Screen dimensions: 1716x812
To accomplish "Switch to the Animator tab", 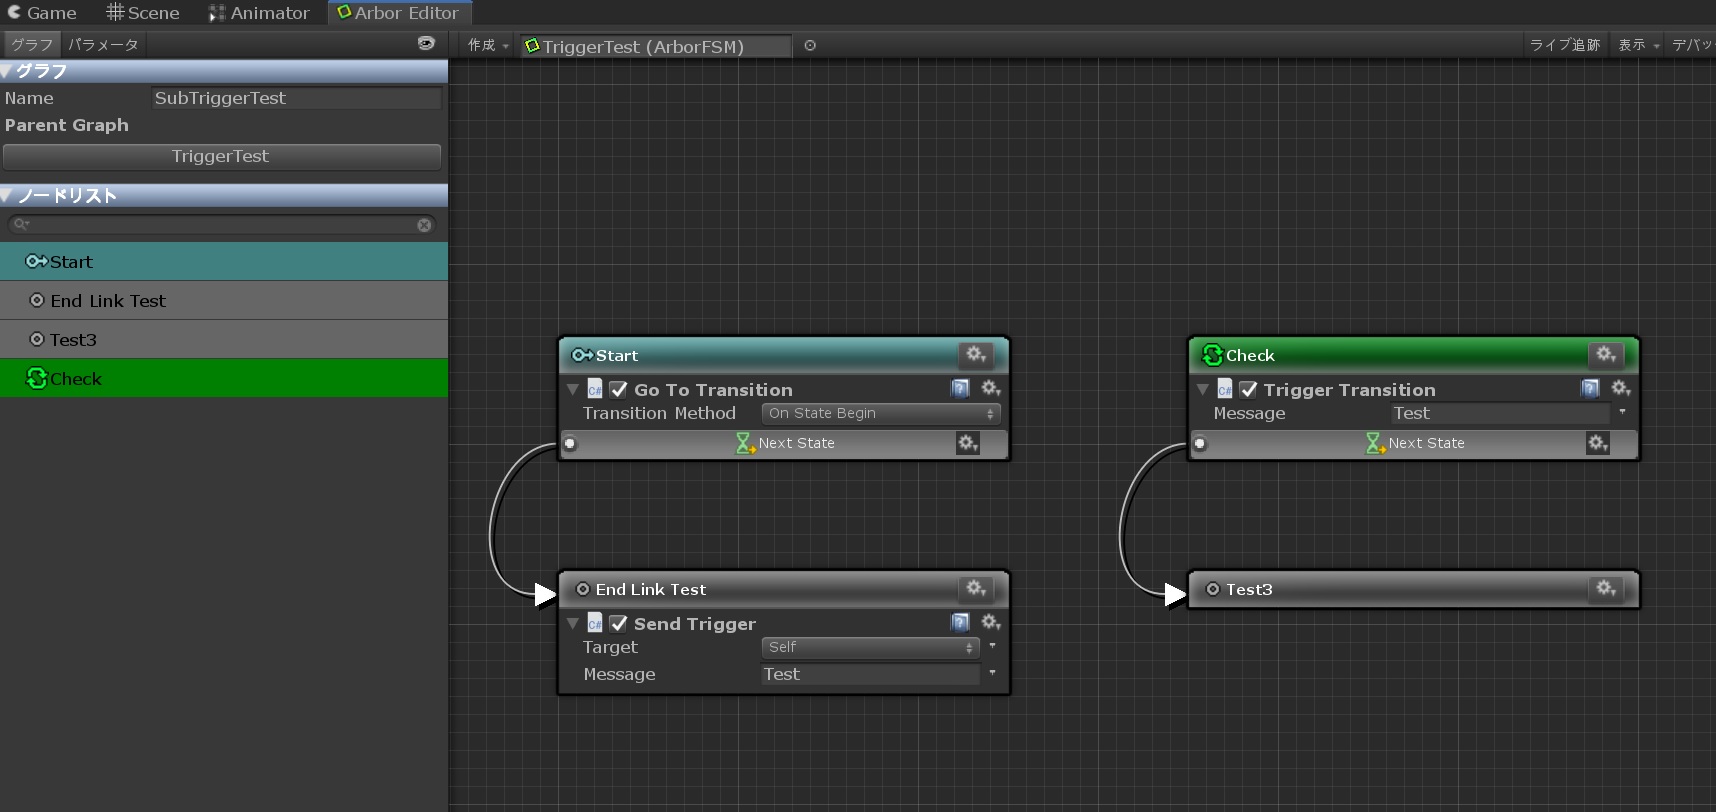I will (259, 13).
